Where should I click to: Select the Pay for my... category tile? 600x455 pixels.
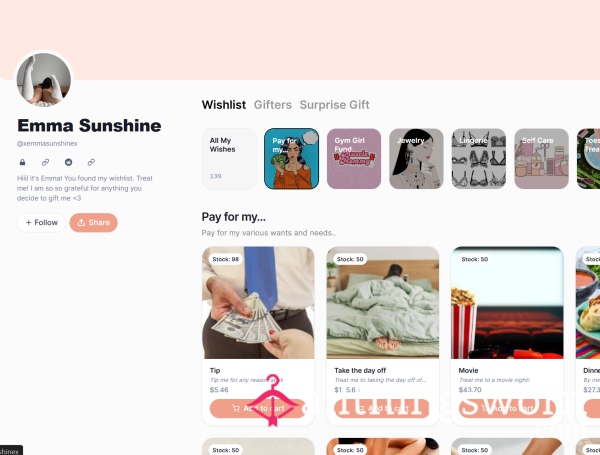pyautogui.click(x=292, y=158)
